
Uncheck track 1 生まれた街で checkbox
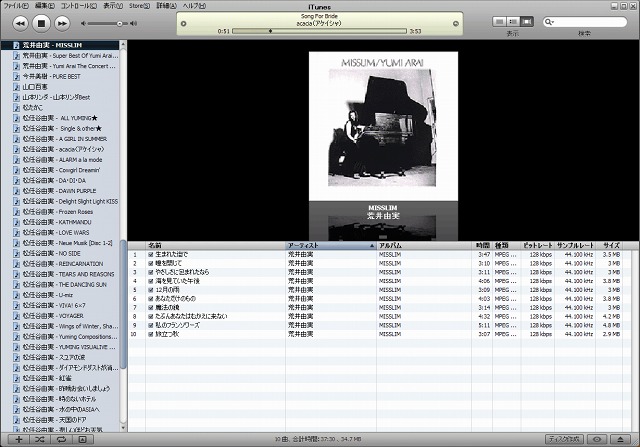pos(151,255)
